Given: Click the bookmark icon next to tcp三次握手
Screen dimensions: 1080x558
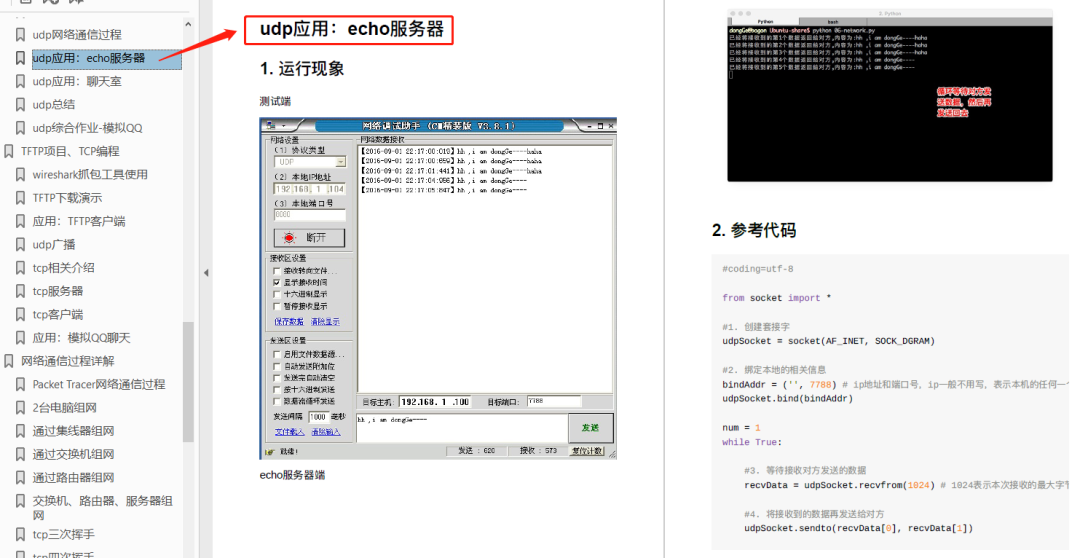Looking at the screenshot, I should point(20,534).
